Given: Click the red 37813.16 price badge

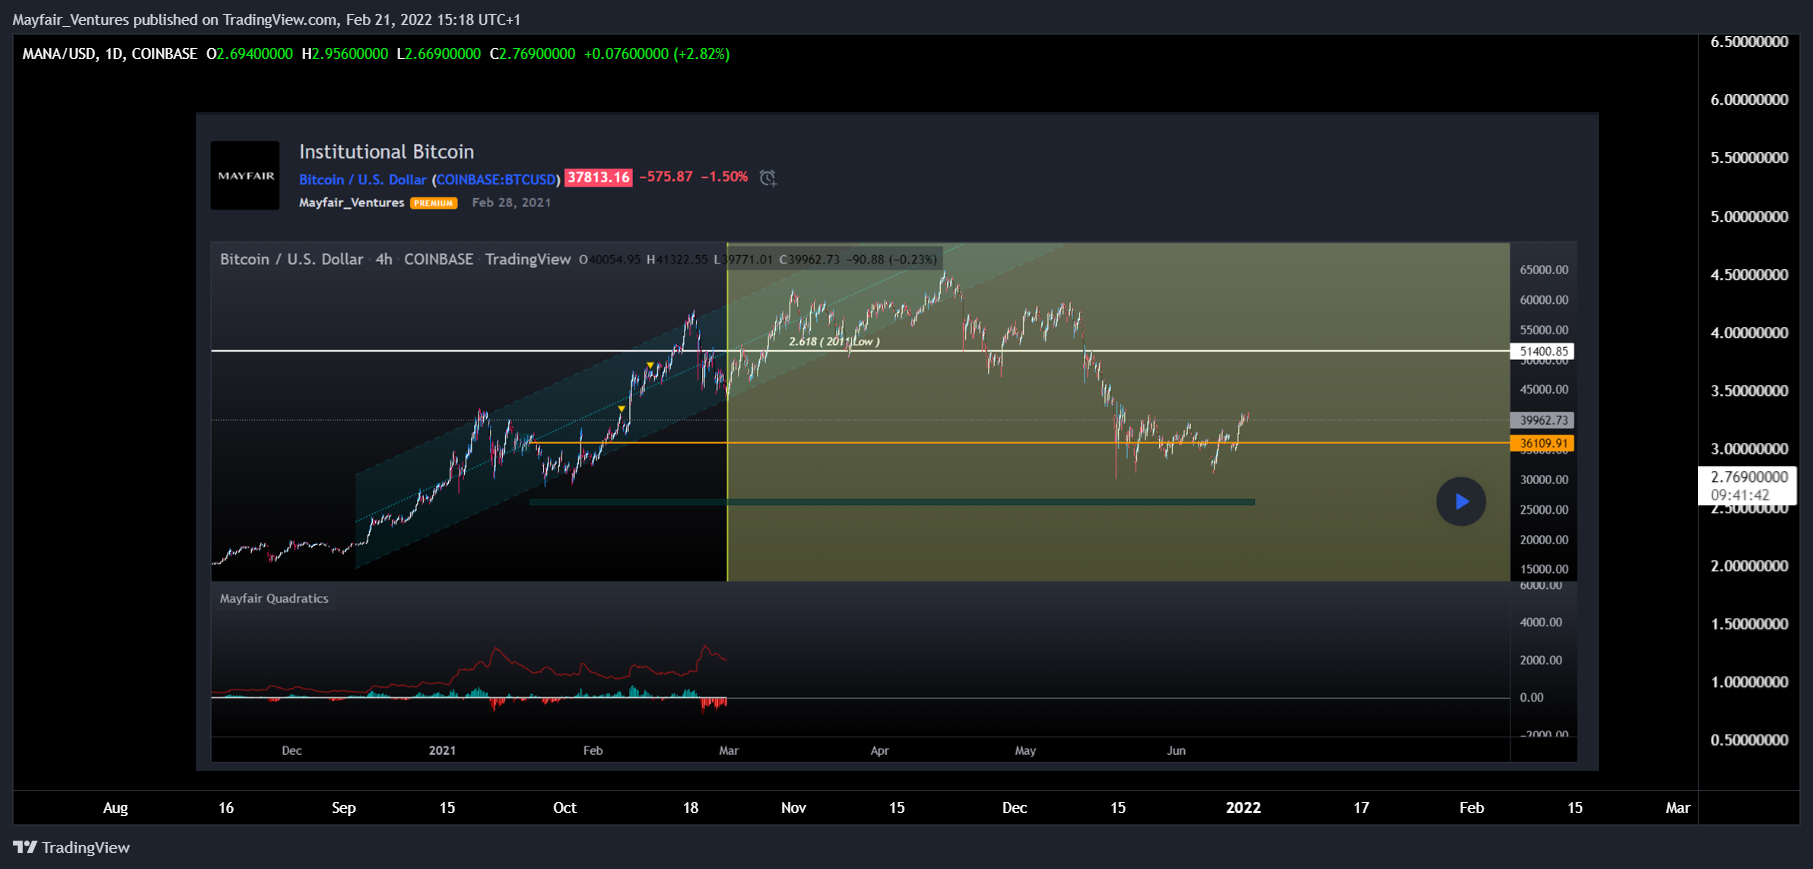Looking at the screenshot, I should (x=598, y=177).
